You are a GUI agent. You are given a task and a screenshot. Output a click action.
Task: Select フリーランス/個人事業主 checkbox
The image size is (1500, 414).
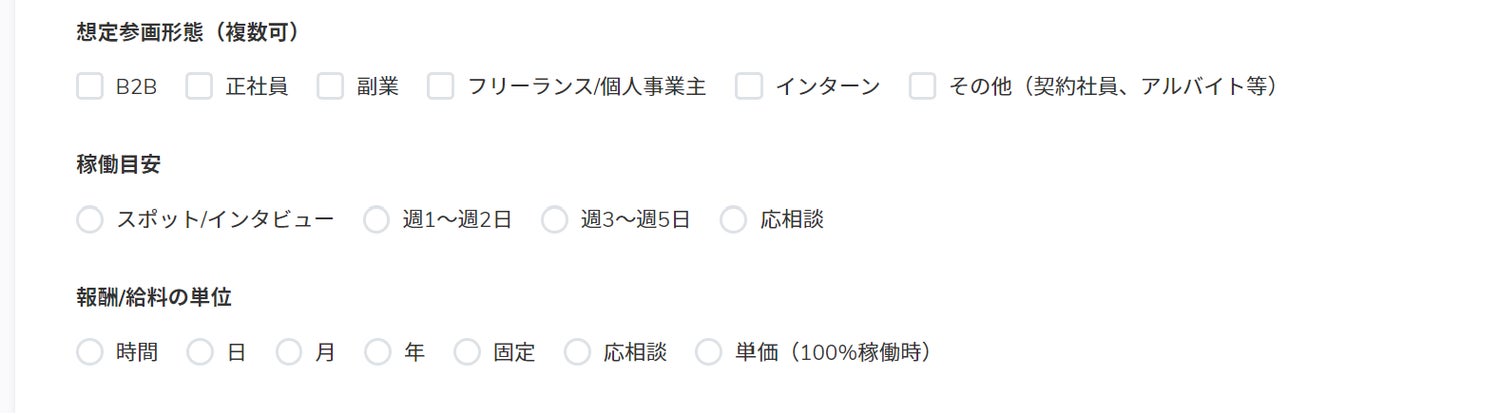coord(441,87)
